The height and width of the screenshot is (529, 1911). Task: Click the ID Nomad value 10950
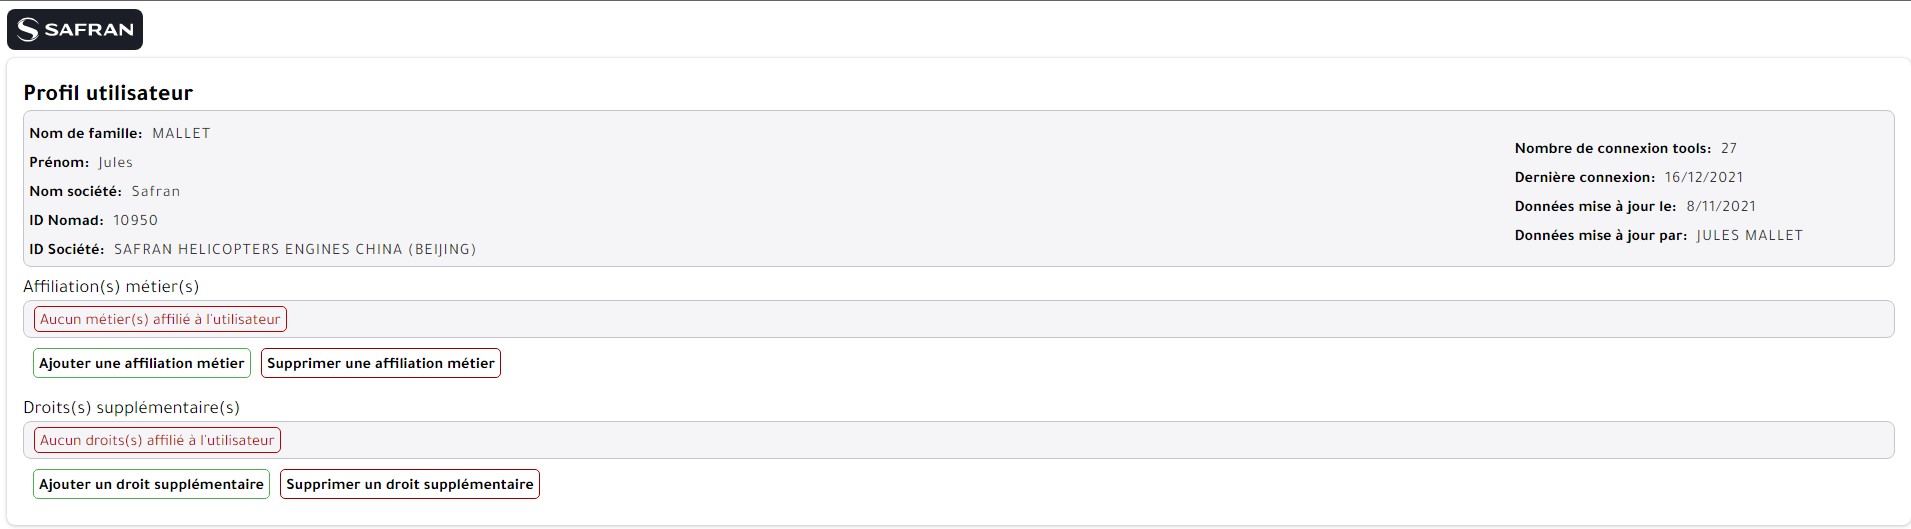click(x=135, y=220)
